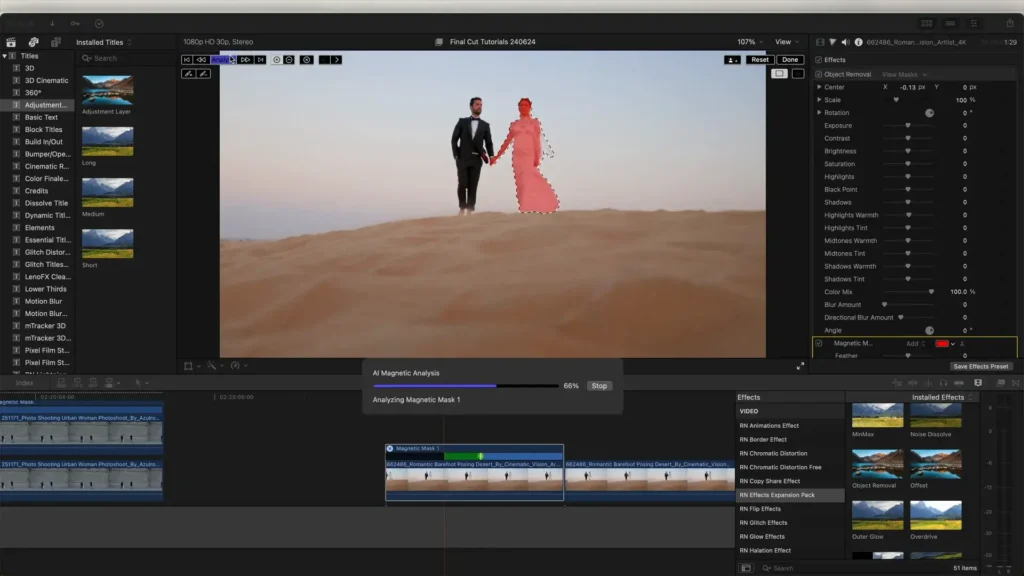Open the View dropdown in viewer
The width and height of the screenshot is (1024, 576).
tap(786, 42)
